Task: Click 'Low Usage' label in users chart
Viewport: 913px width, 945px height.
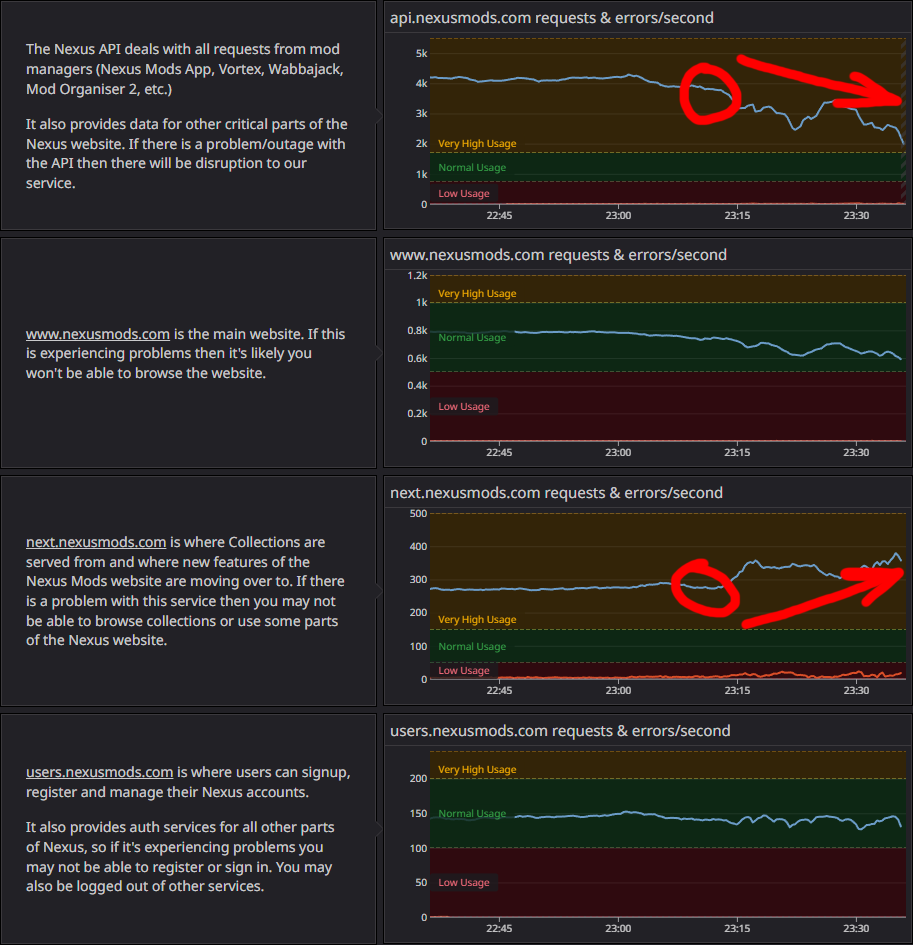Action: tap(463, 883)
